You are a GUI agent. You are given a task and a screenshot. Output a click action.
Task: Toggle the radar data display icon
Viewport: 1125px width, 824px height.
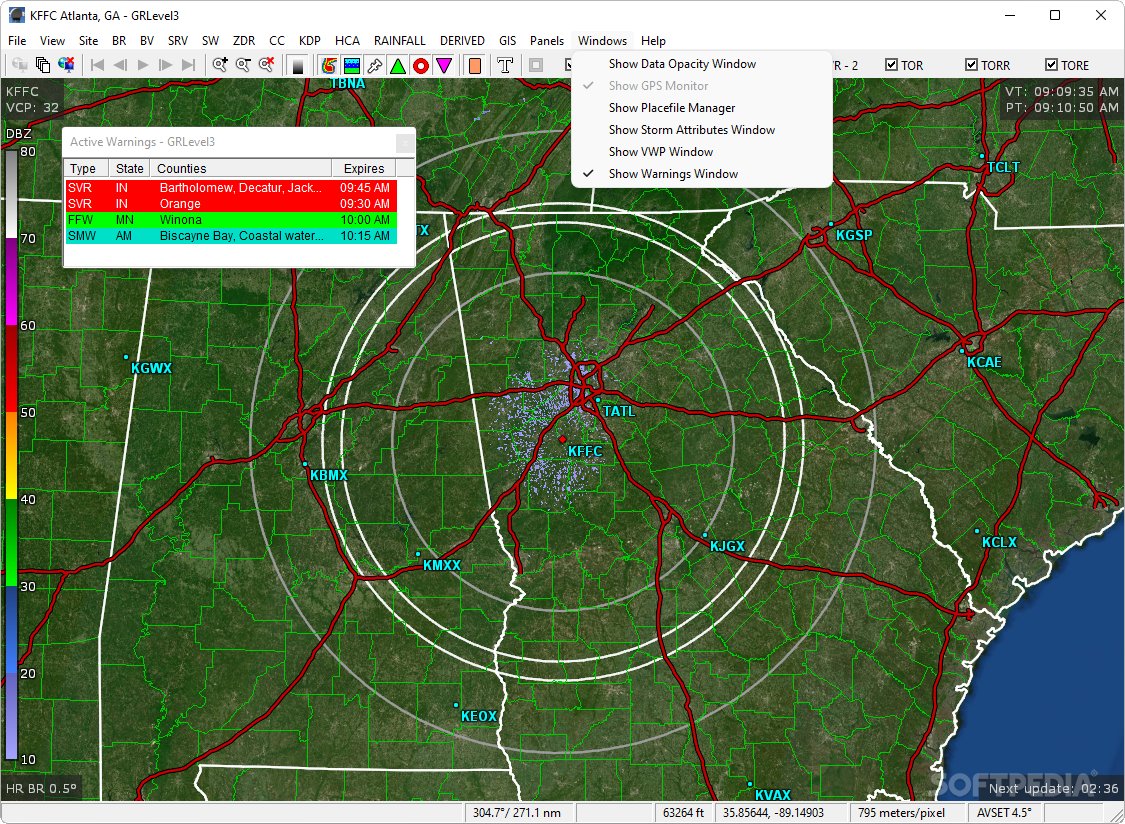329,65
